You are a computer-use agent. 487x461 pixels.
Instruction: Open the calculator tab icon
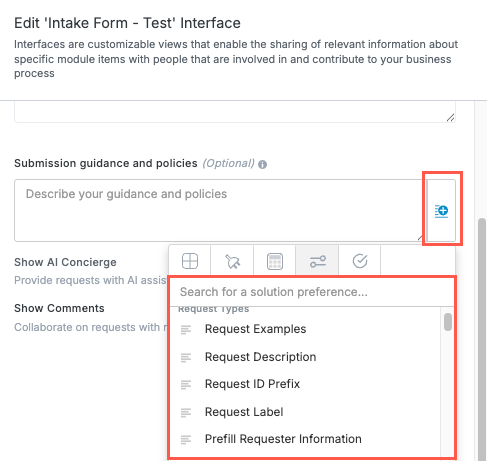pyautogui.click(x=275, y=261)
